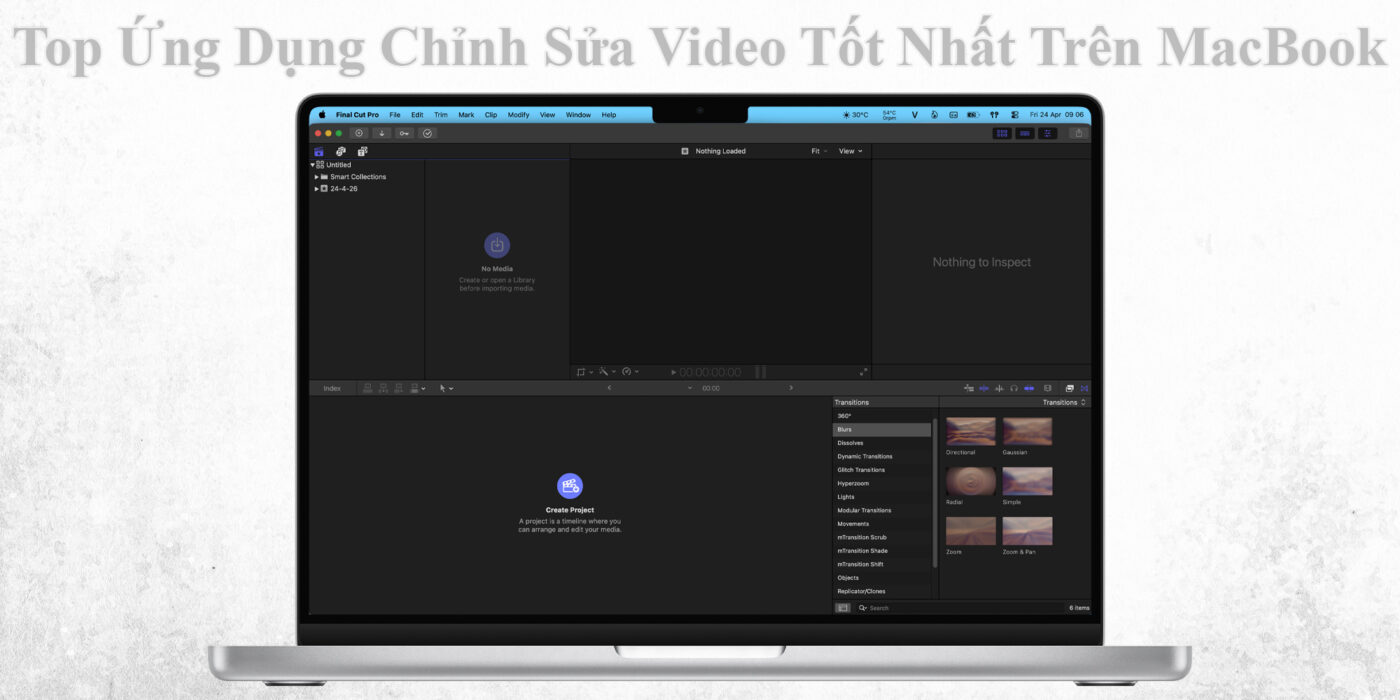1400x700 pixels.
Task: Toggle the Timeline panel visibility button
Action: point(1025,133)
